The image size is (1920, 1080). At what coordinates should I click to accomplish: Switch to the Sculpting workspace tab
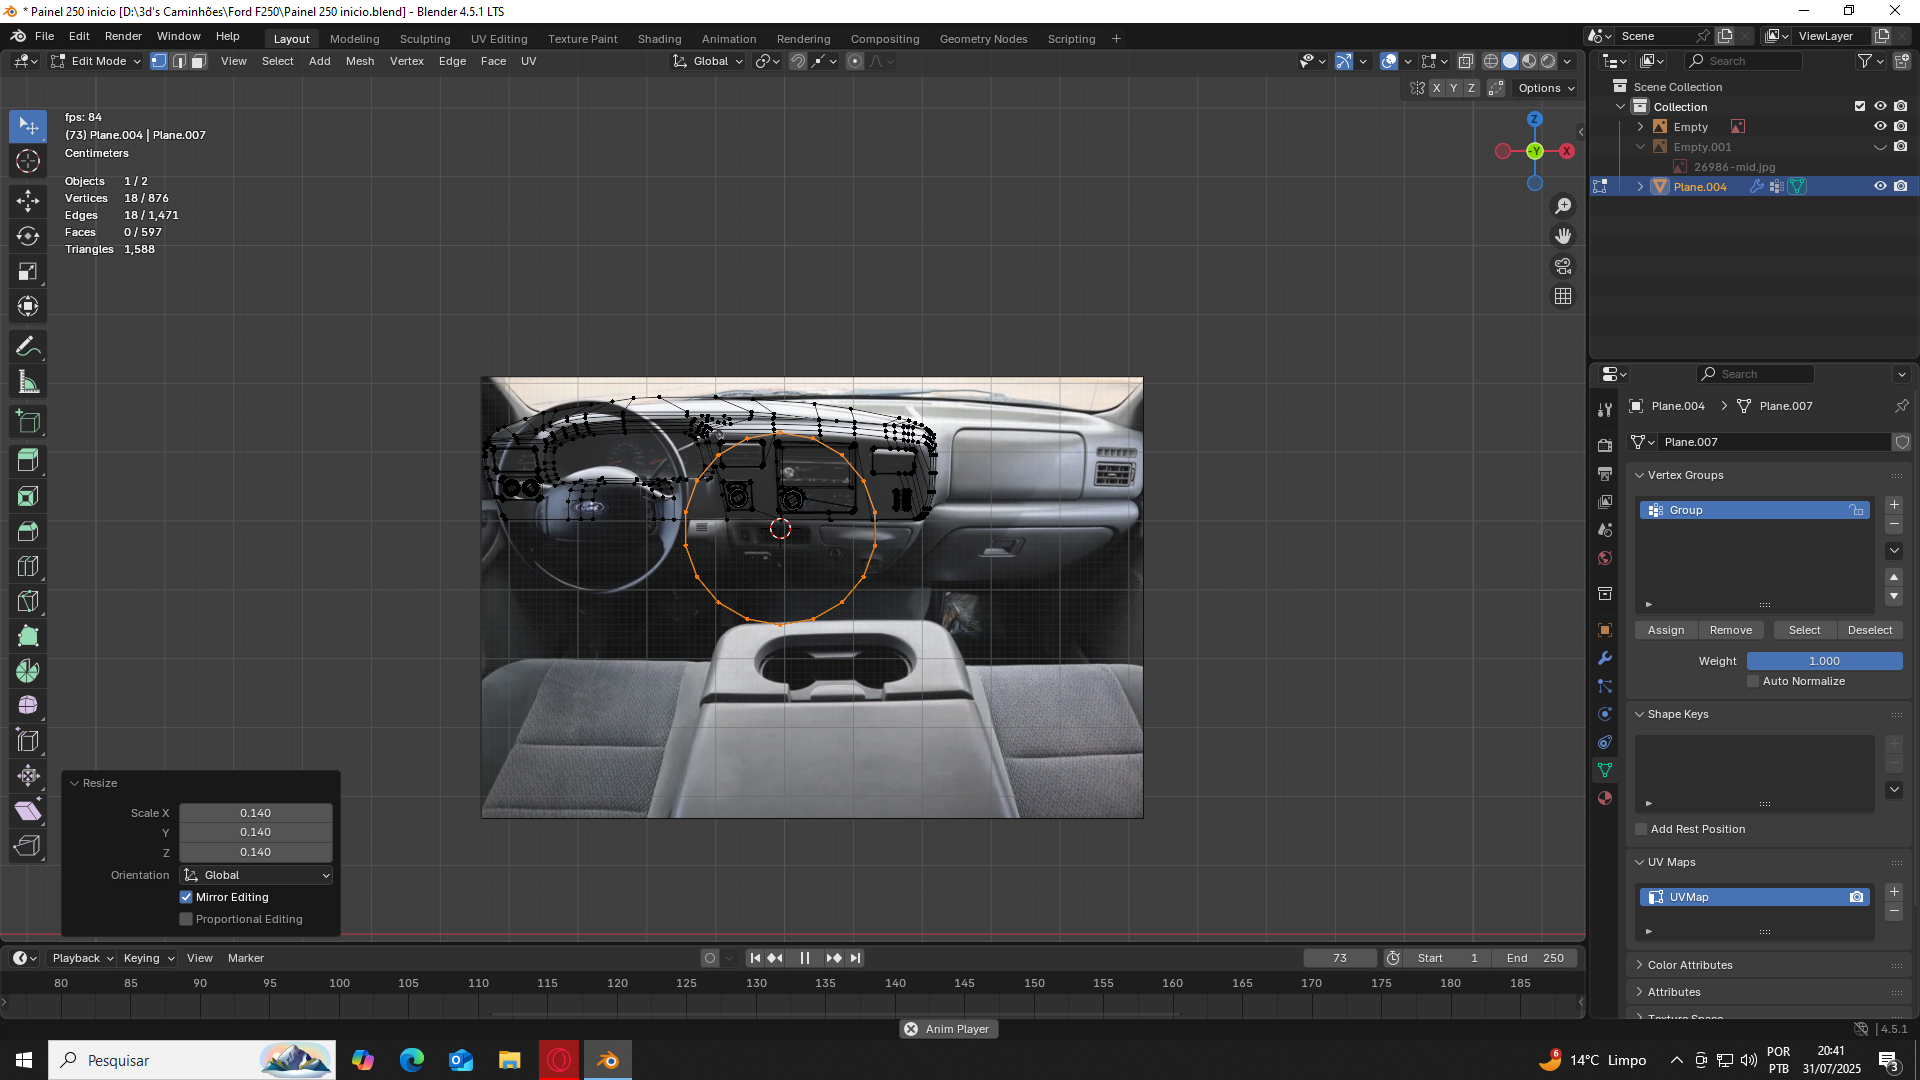pos(425,39)
